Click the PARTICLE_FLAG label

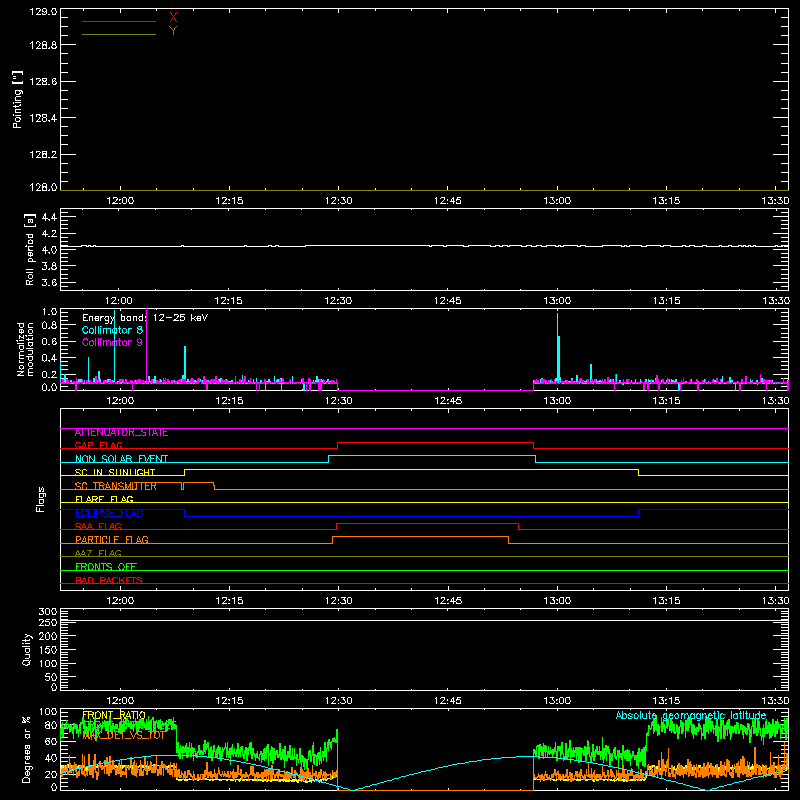click(112, 540)
